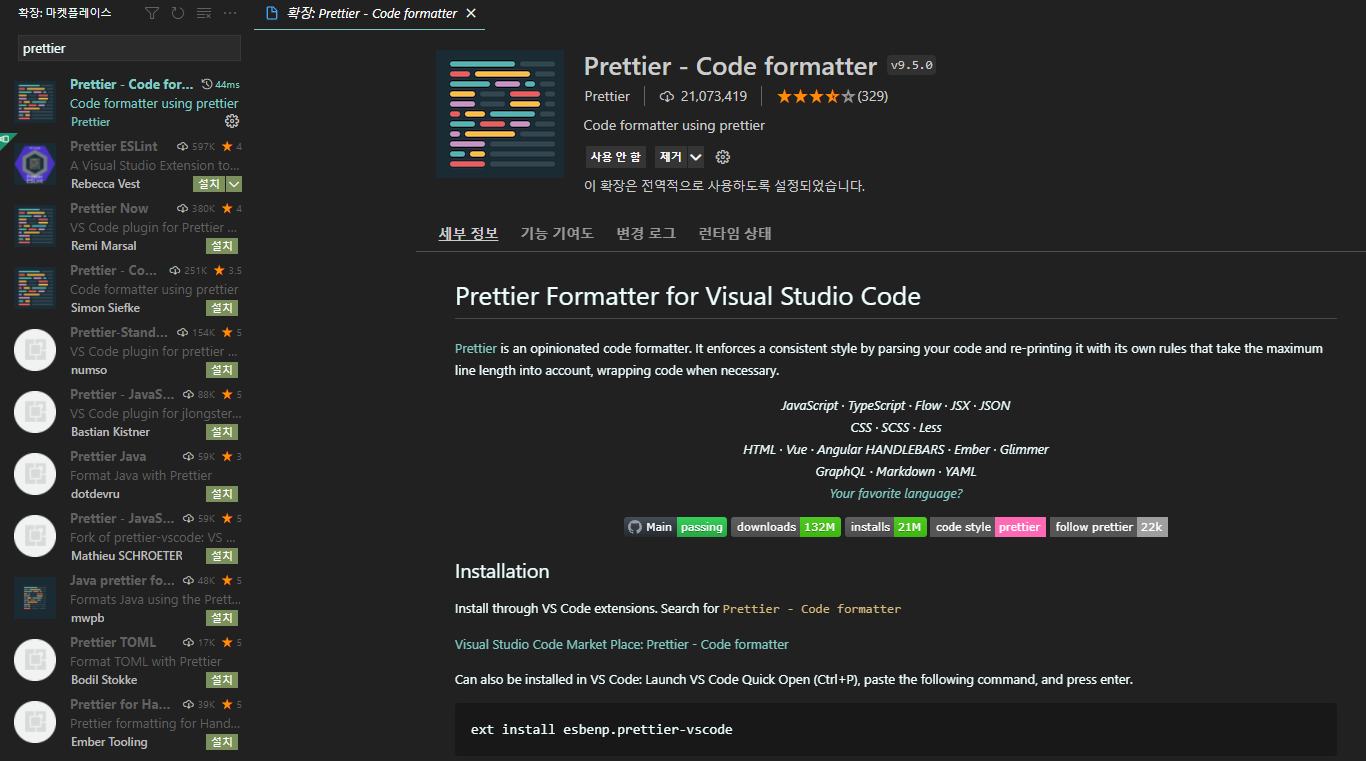Switch to the 기능 기여도 tab

pos(557,233)
